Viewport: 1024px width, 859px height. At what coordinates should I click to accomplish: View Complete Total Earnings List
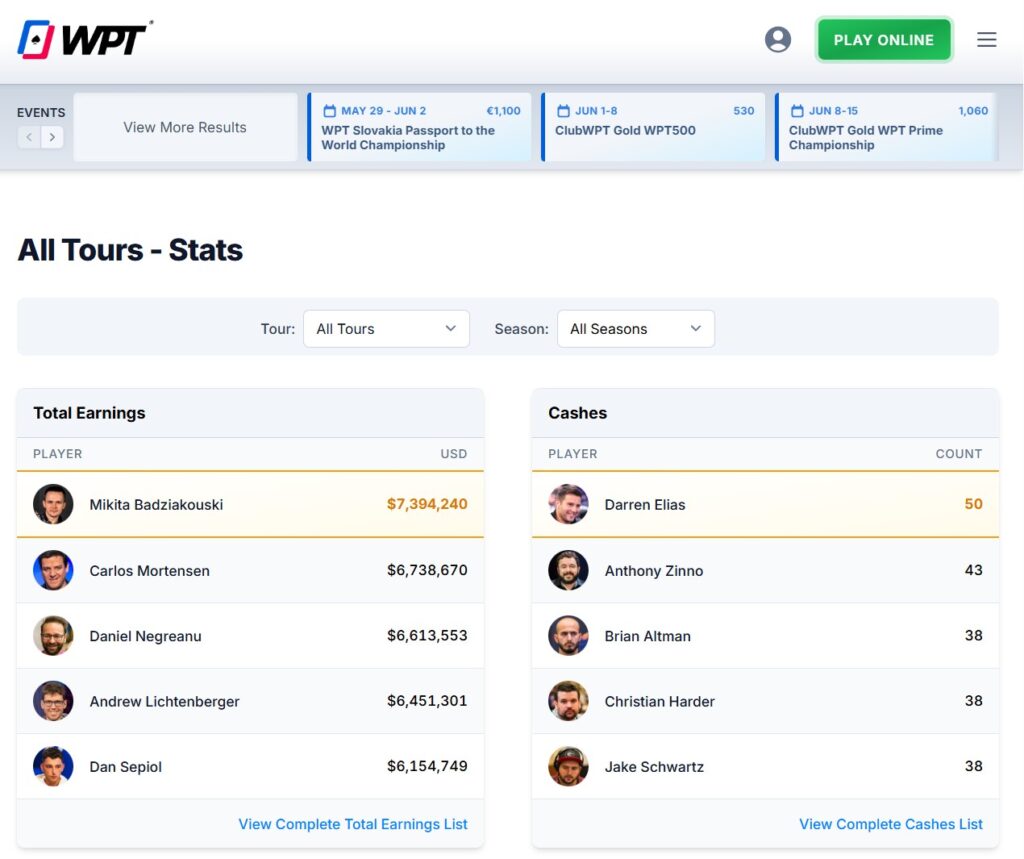(x=353, y=824)
